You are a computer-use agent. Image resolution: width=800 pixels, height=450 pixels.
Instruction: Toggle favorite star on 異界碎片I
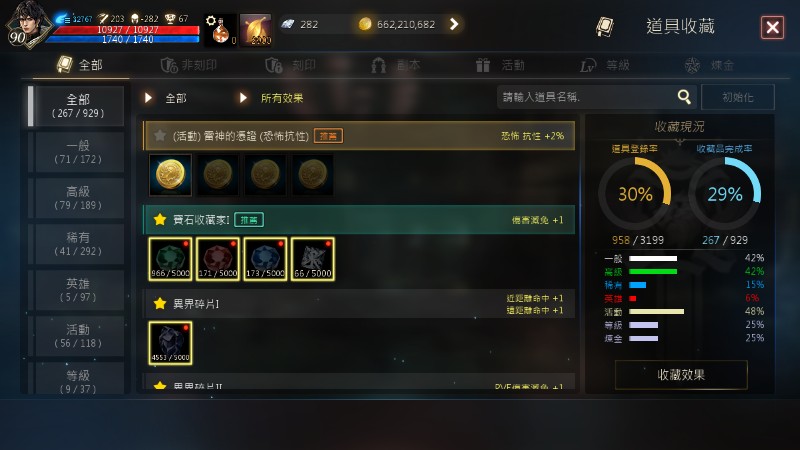(160, 304)
